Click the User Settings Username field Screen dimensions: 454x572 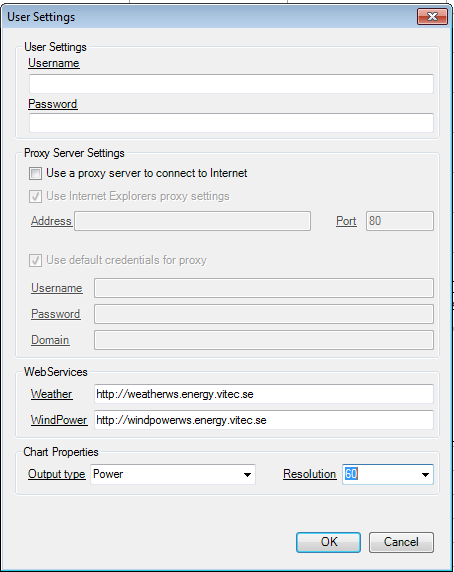coord(231,84)
